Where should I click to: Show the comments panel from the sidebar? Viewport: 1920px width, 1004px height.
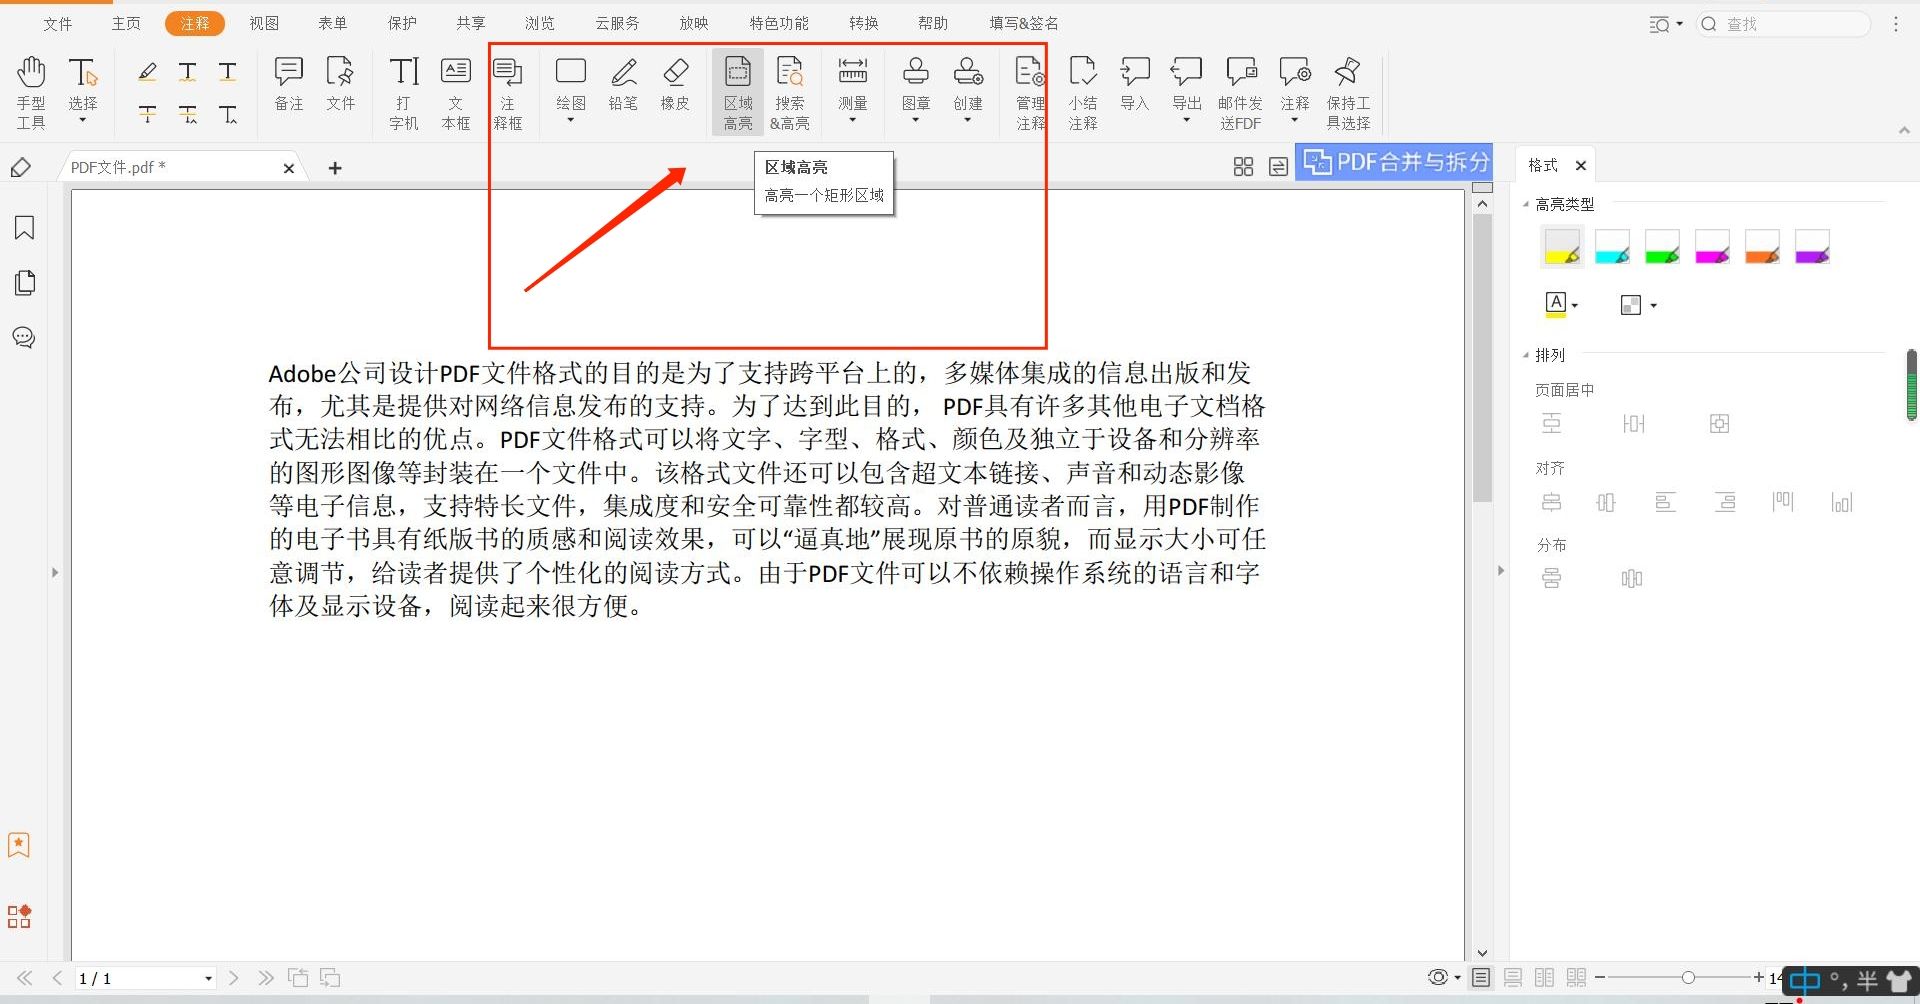click(23, 337)
